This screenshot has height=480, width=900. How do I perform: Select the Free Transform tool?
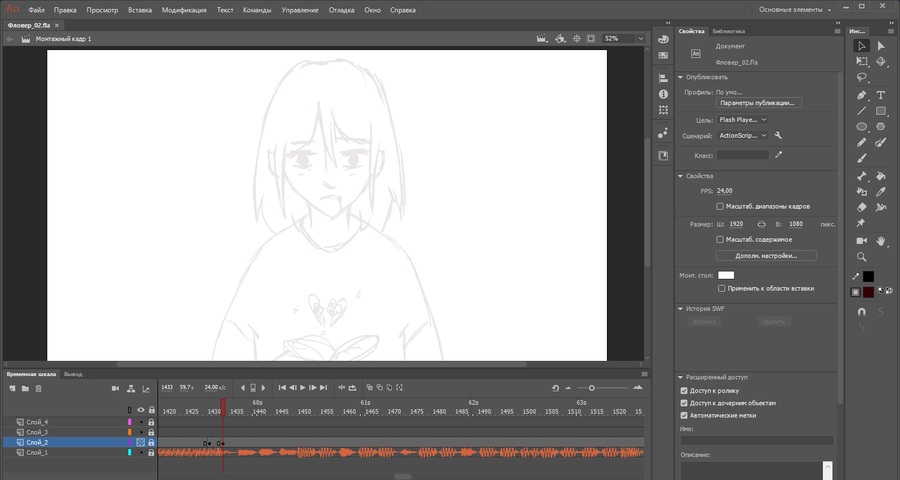pos(862,61)
